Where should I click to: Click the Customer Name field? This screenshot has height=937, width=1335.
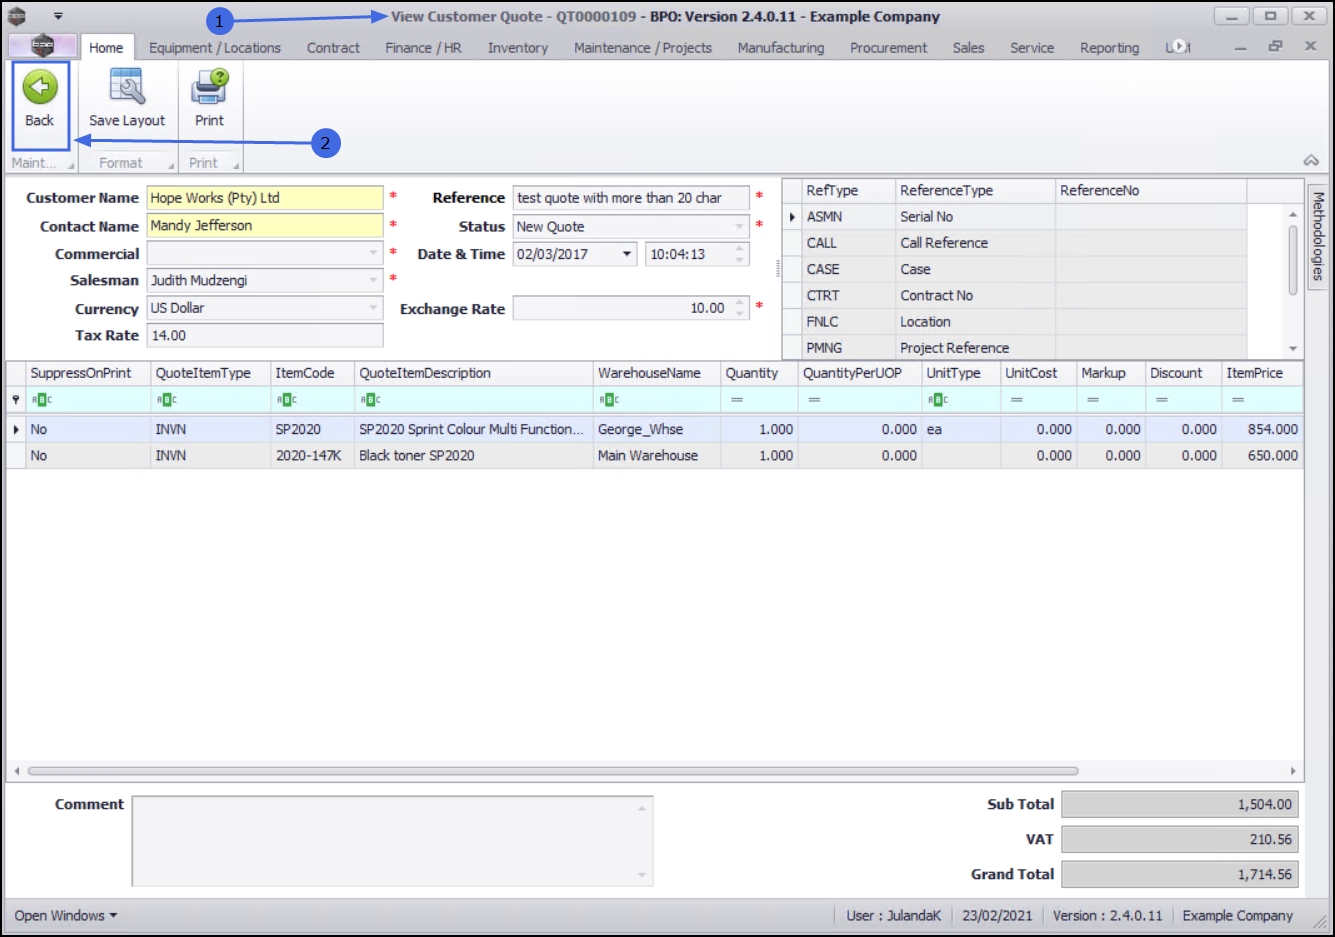tap(265, 198)
